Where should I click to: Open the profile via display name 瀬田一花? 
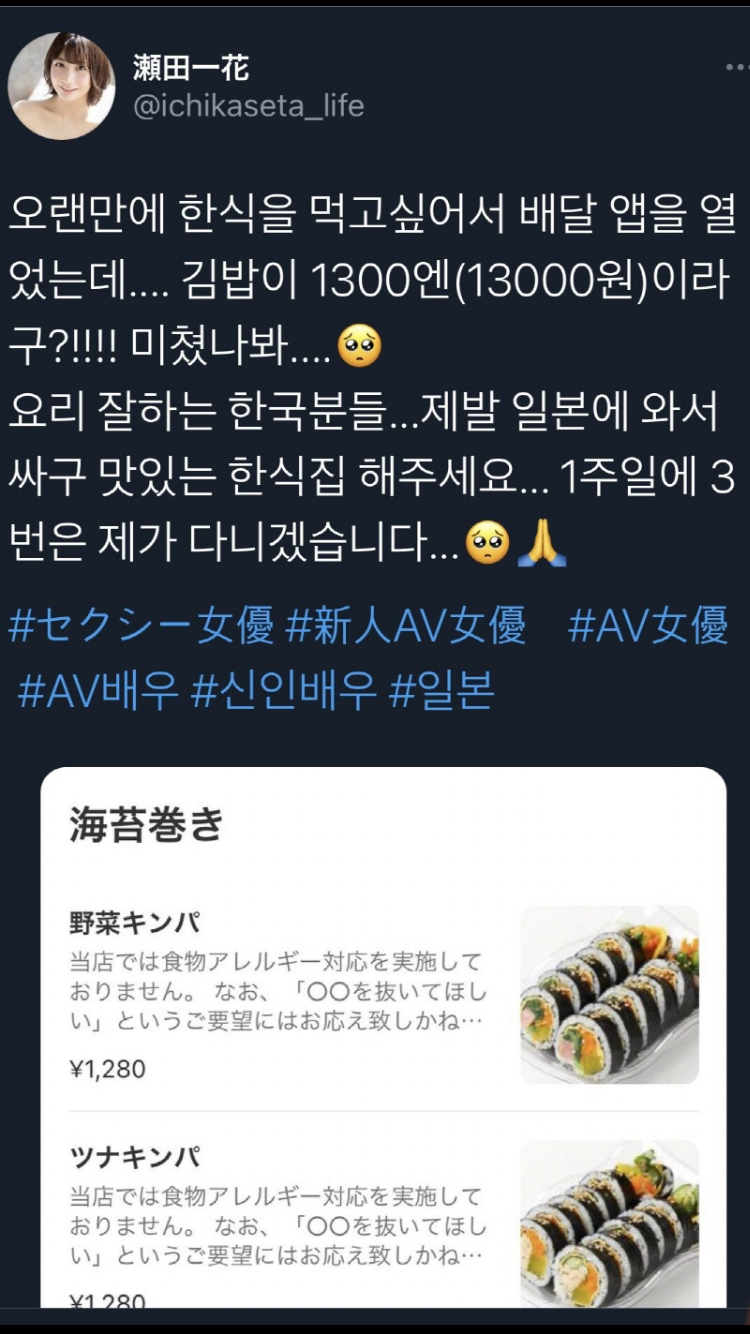(x=191, y=67)
